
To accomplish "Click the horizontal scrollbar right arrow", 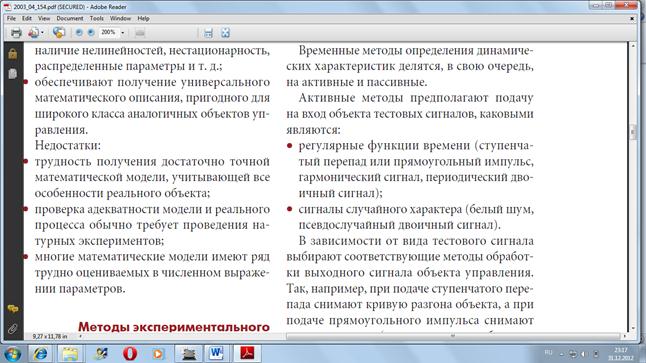I will tap(625, 336).
